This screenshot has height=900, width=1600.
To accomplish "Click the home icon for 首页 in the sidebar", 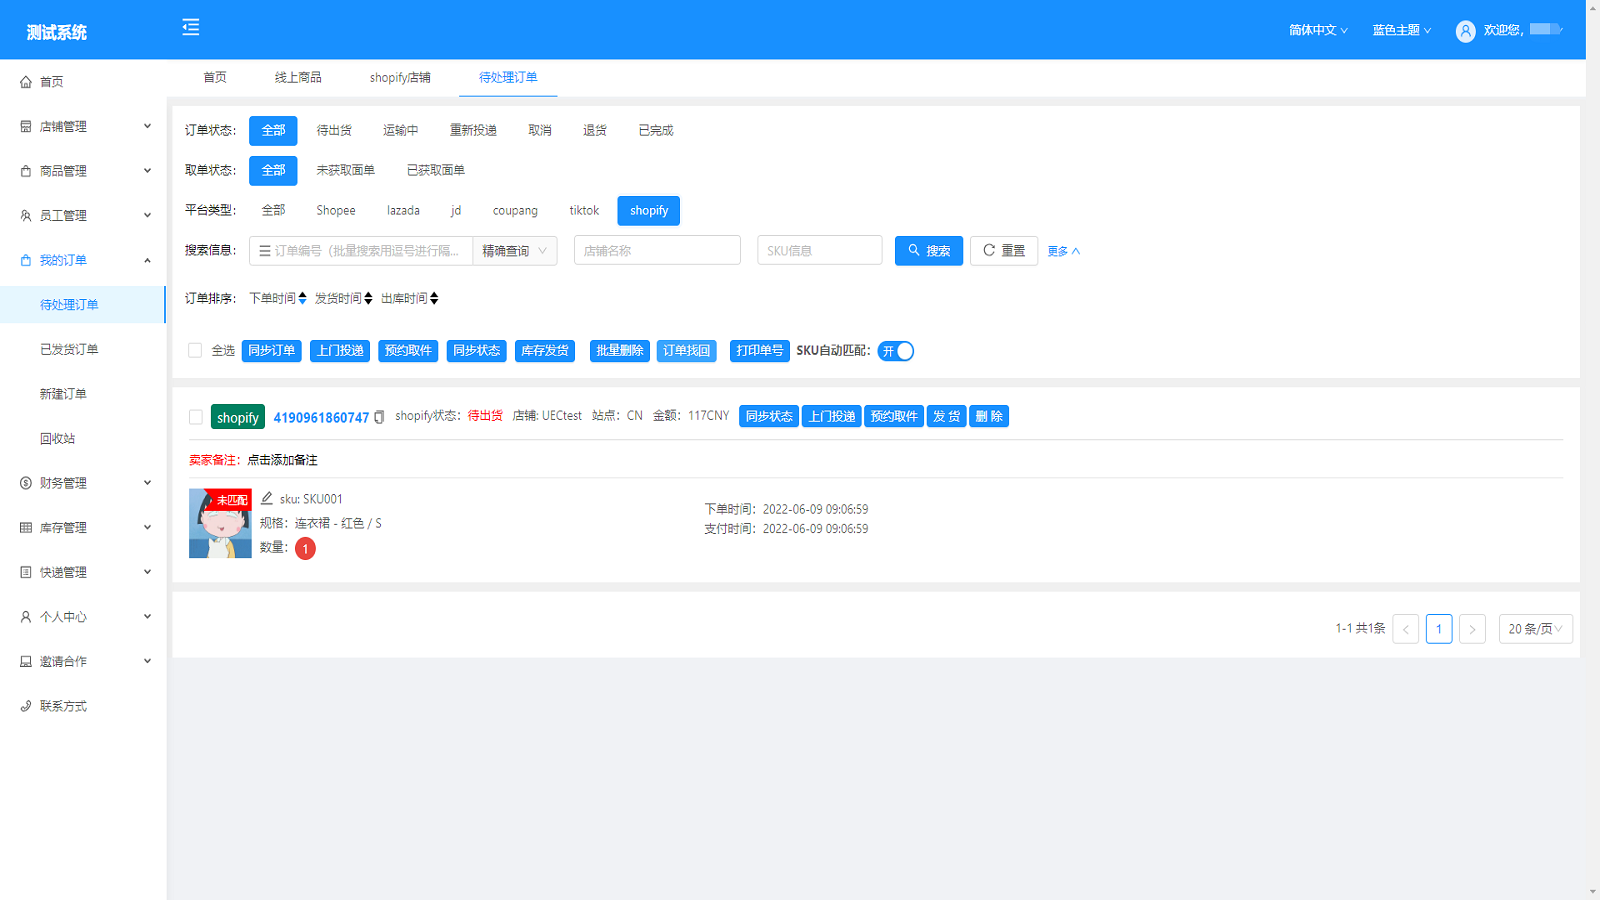I will click(26, 82).
